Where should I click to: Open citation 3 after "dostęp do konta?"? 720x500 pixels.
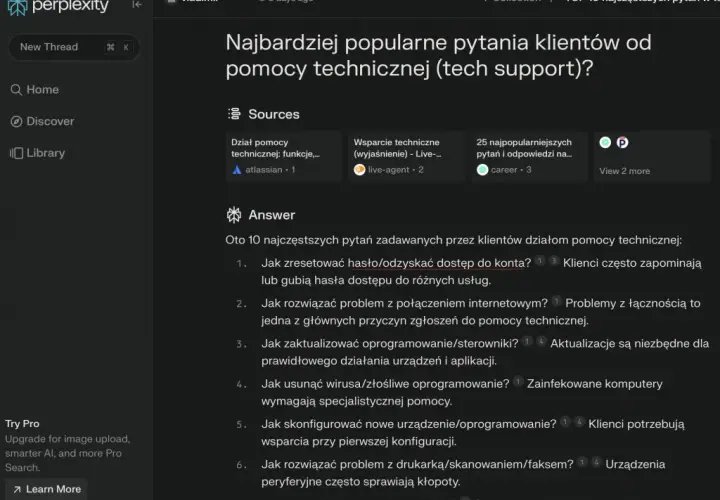click(x=554, y=261)
